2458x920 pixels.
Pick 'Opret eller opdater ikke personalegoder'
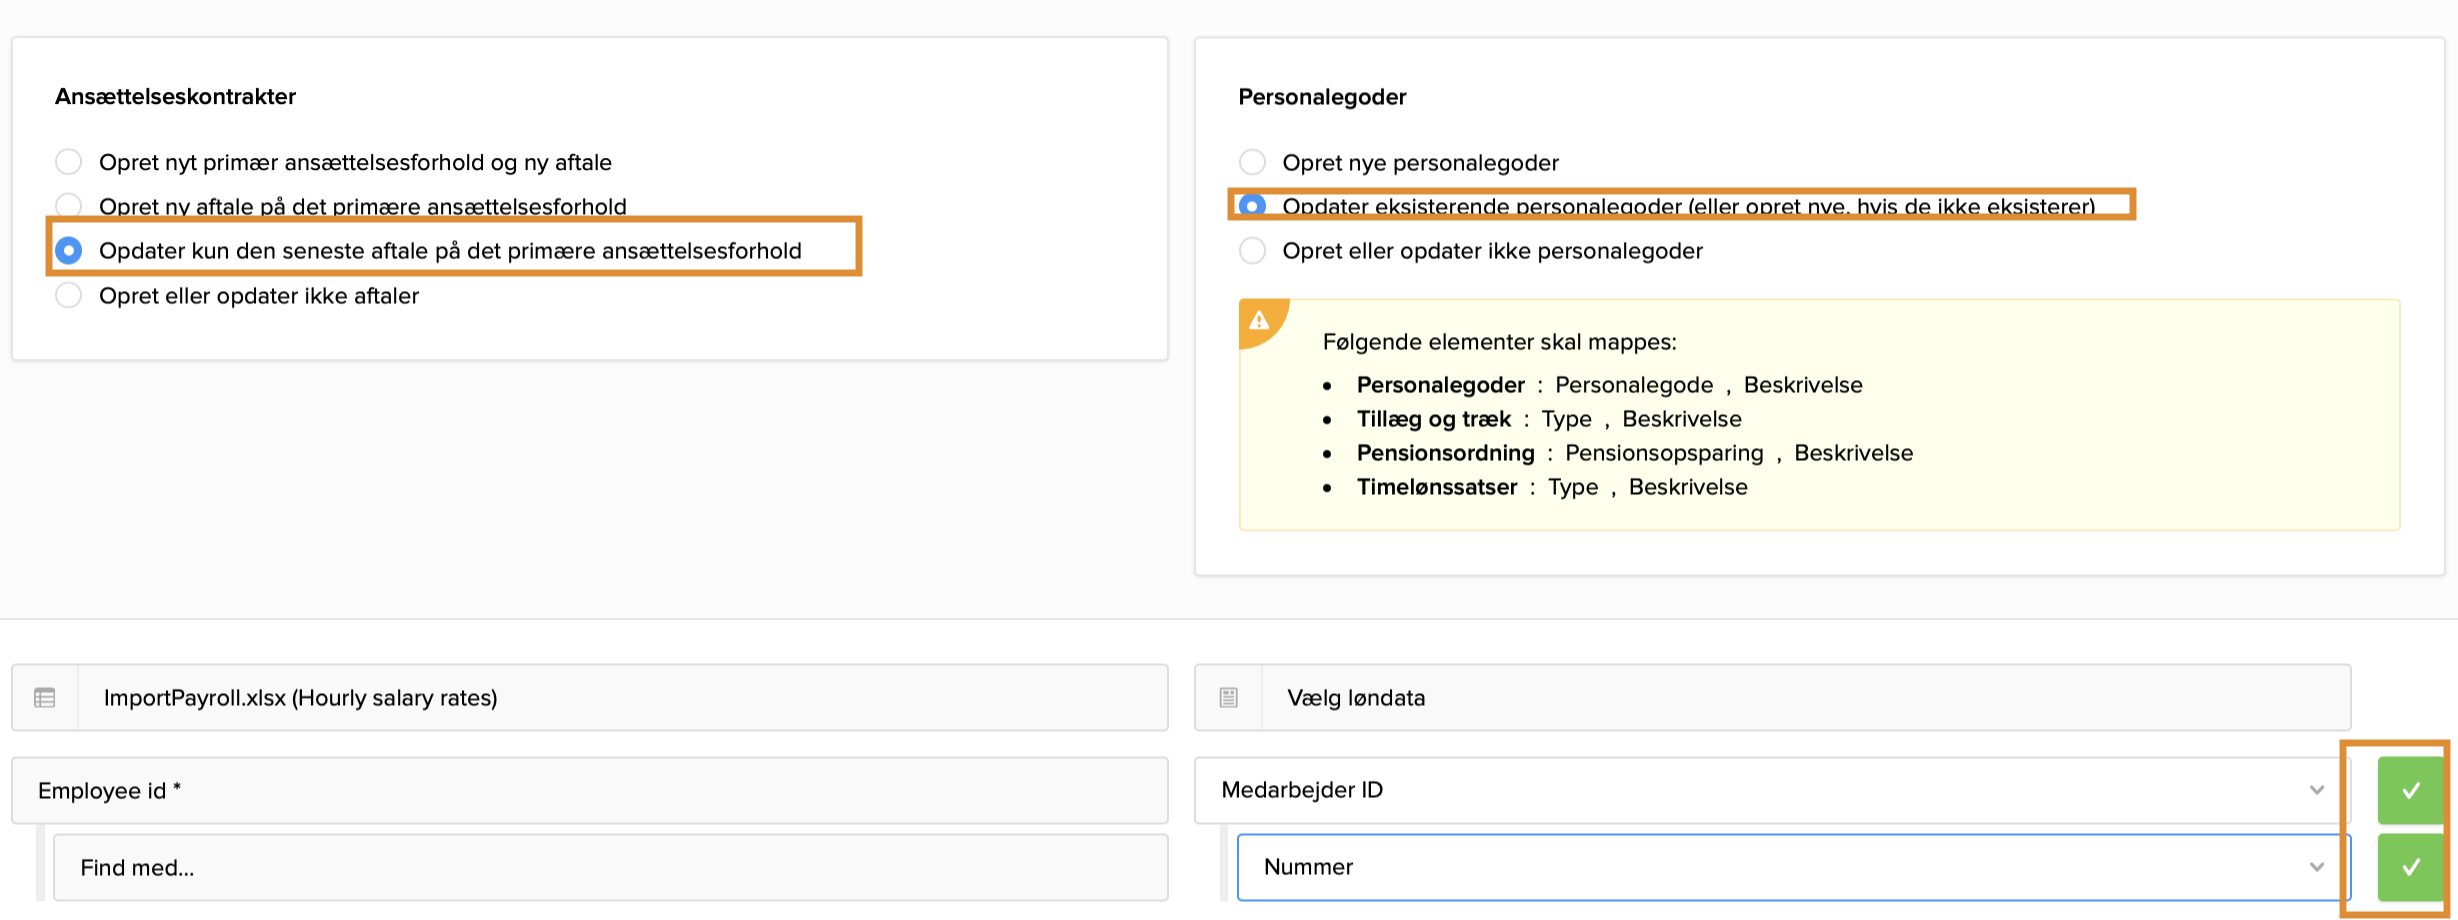tap(1252, 250)
